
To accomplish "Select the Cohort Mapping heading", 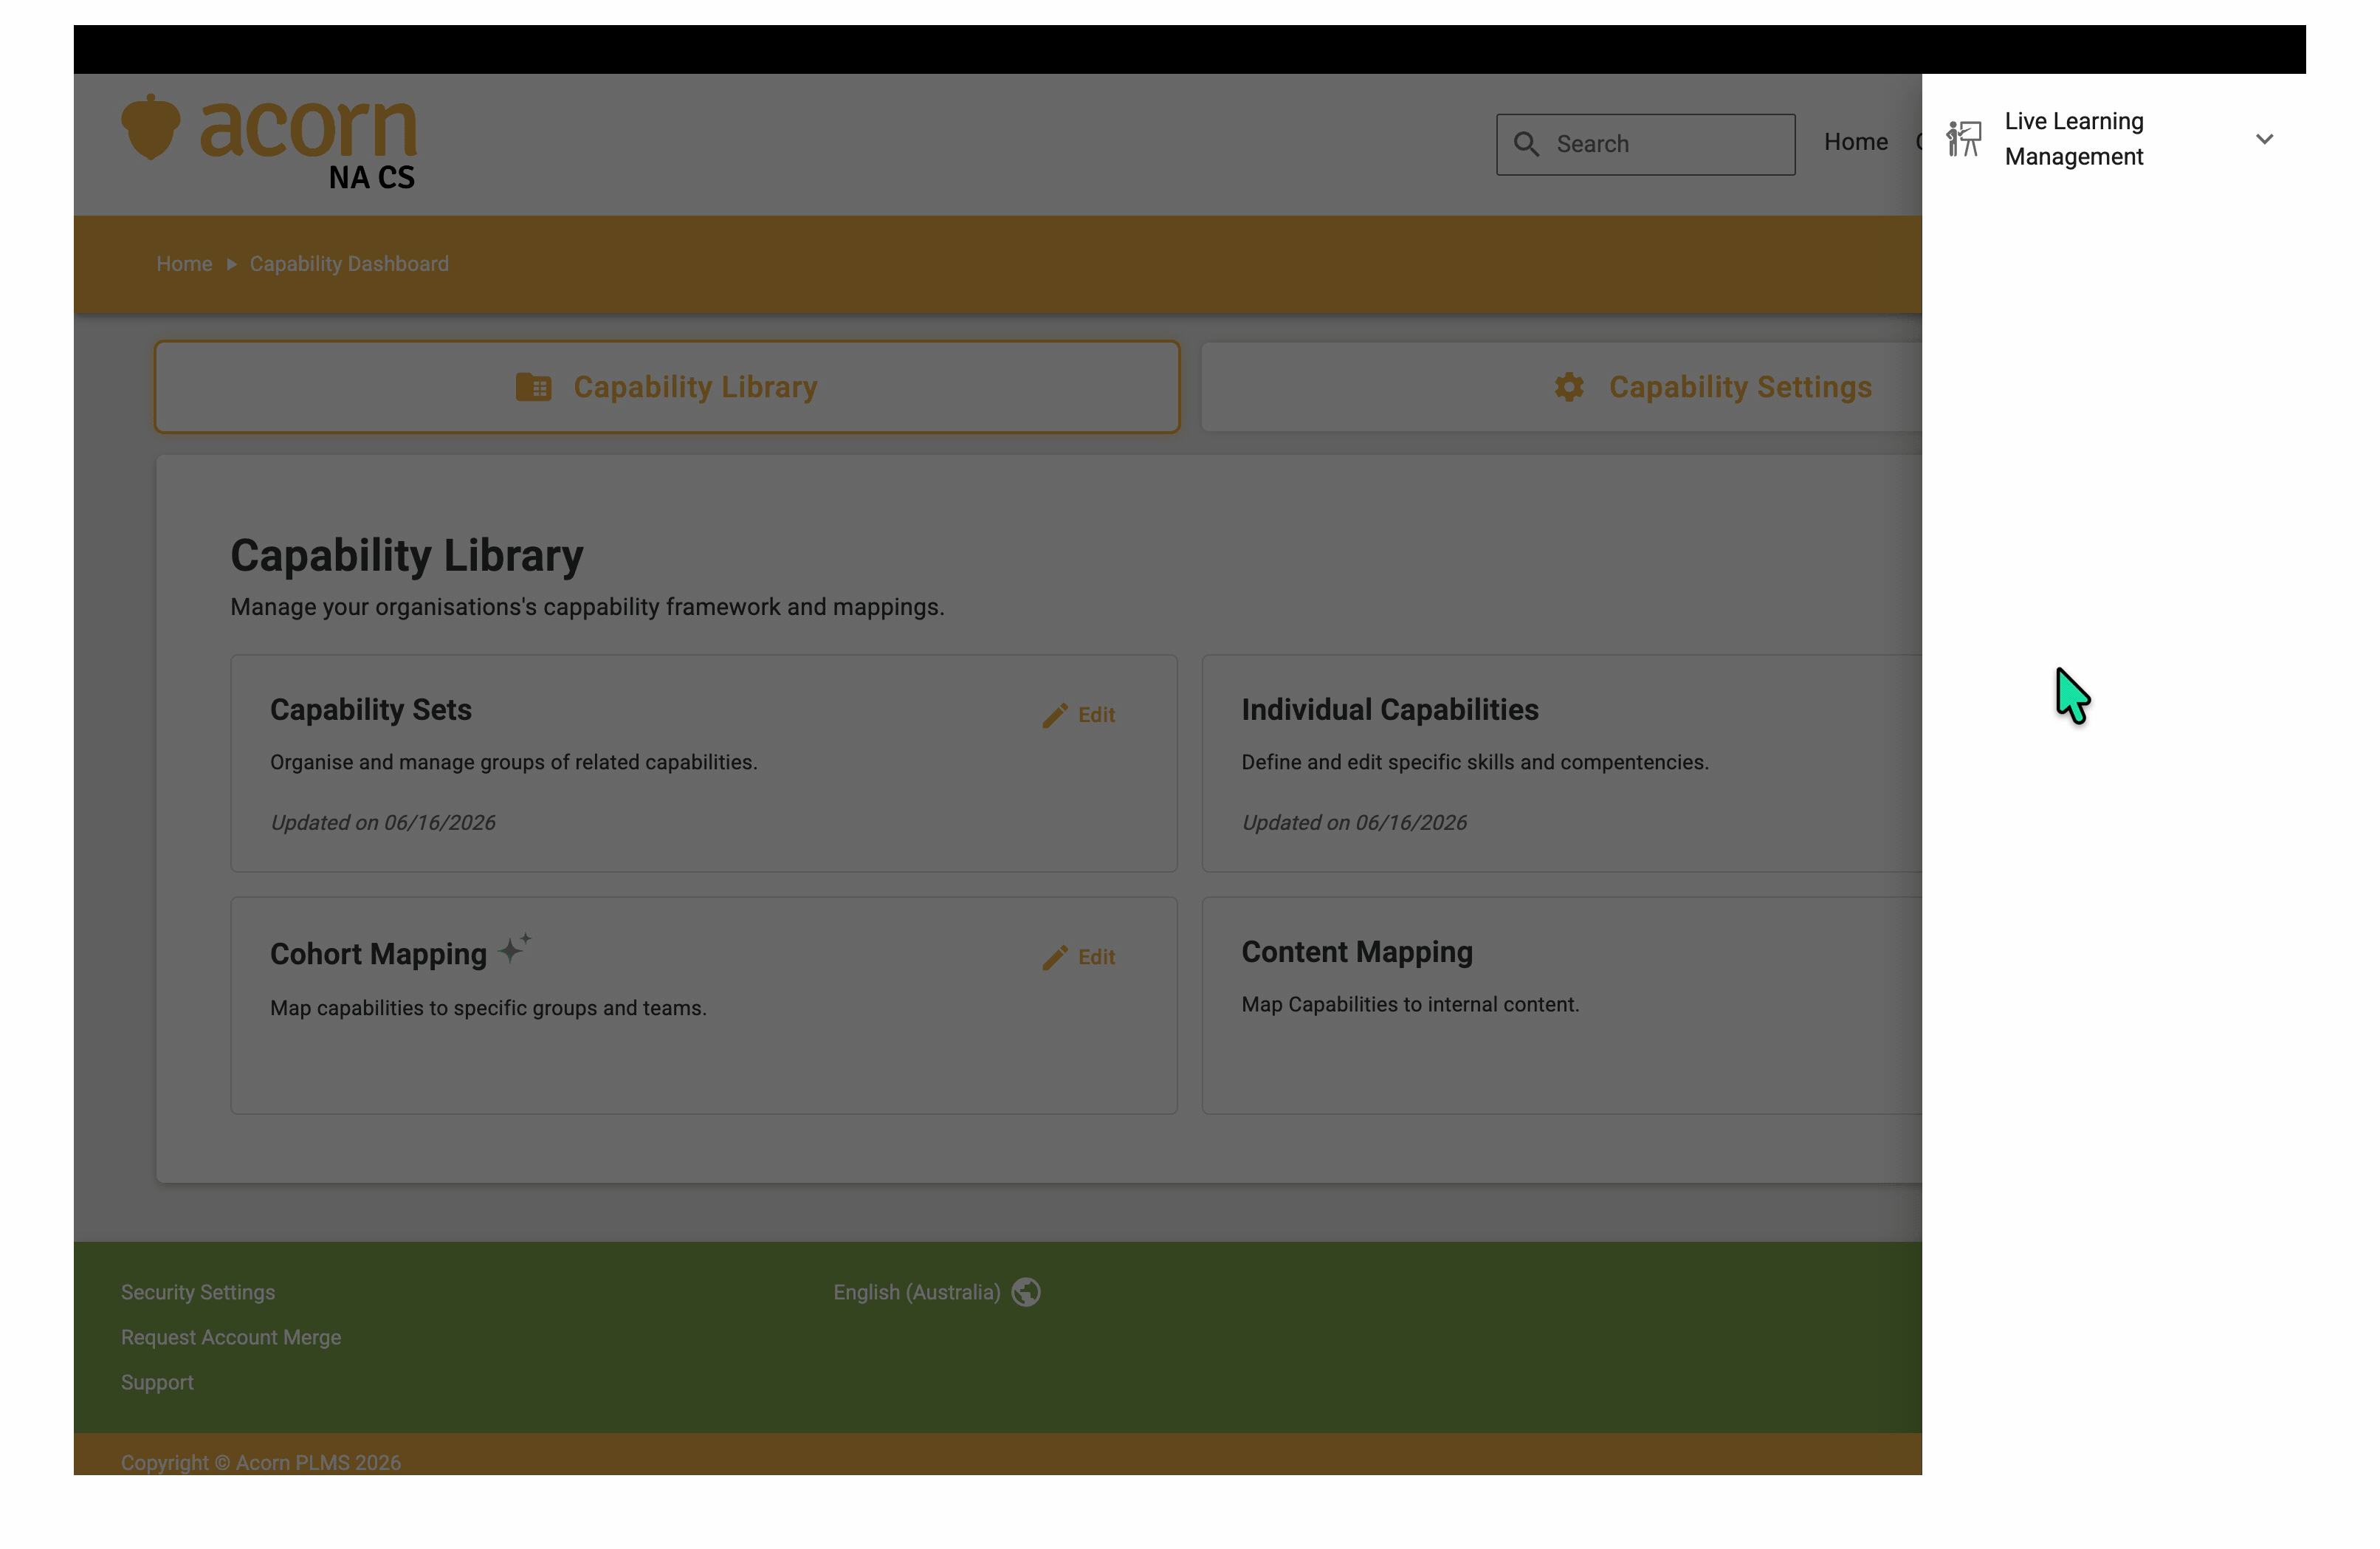I will click(x=378, y=954).
